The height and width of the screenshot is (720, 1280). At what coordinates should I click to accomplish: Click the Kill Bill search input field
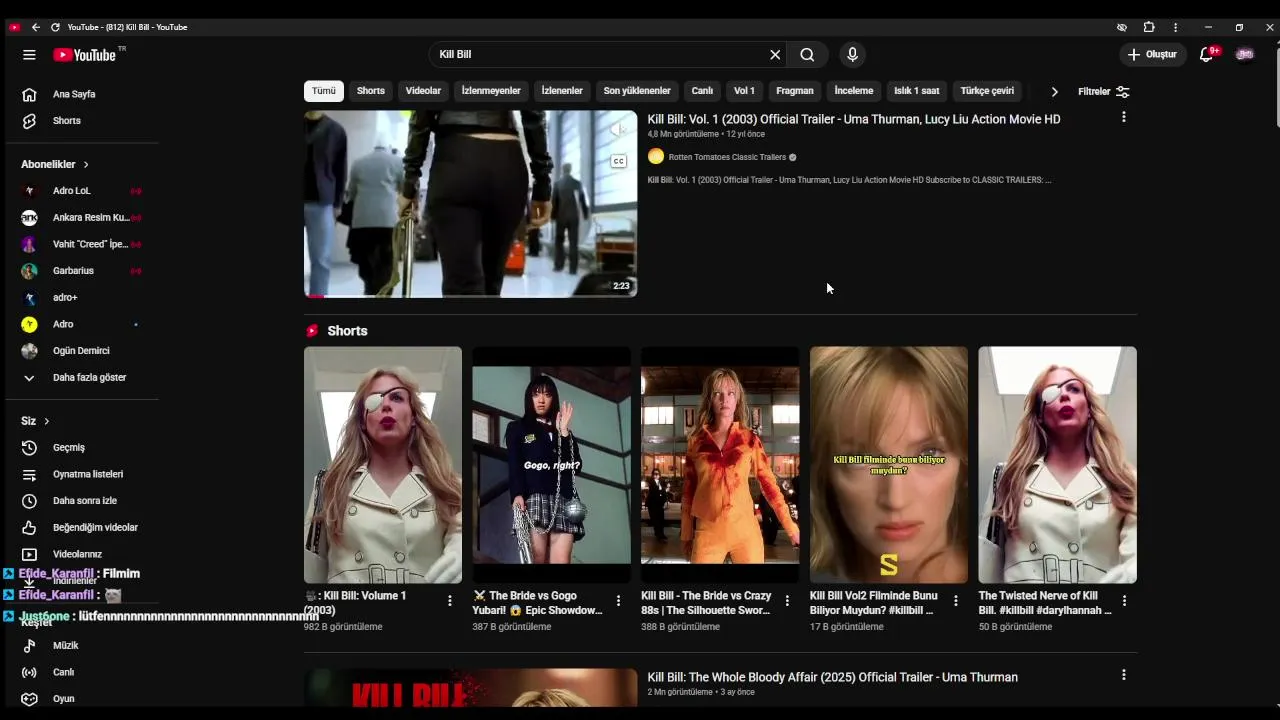(x=600, y=55)
